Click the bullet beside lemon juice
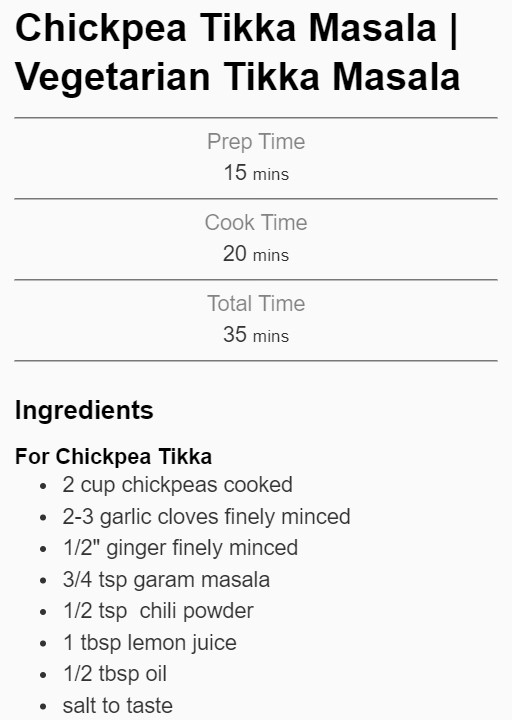The width and height of the screenshot is (512, 720). pyautogui.click(x=44, y=644)
